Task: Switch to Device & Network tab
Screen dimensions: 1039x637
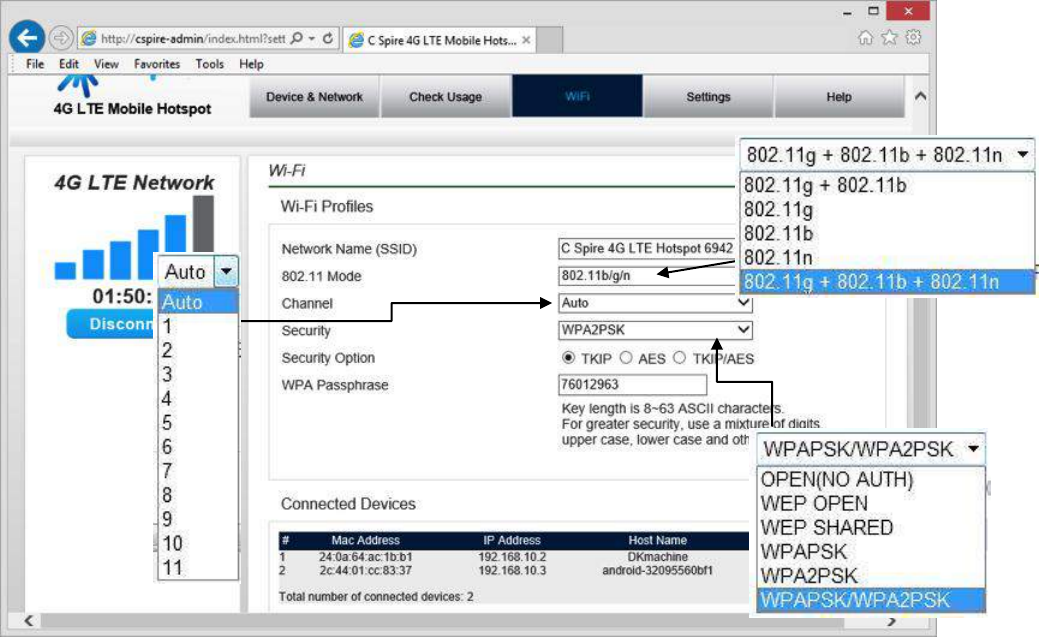Action: 314,97
